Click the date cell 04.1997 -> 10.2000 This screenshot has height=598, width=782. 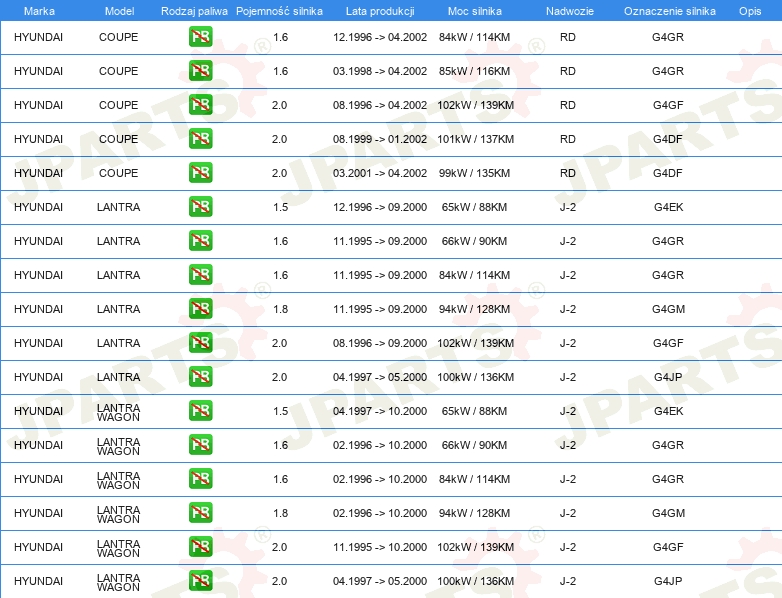point(380,411)
